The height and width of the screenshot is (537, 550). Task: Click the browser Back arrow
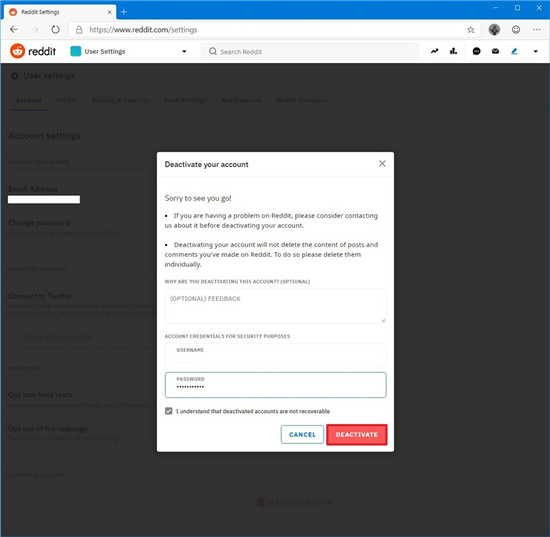click(14, 29)
